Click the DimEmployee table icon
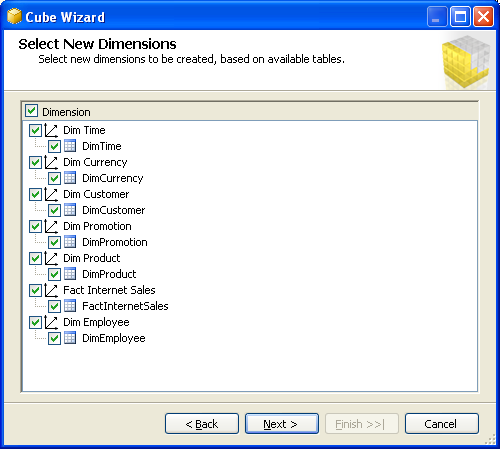The height and width of the screenshot is (449, 500). [70, 338]
